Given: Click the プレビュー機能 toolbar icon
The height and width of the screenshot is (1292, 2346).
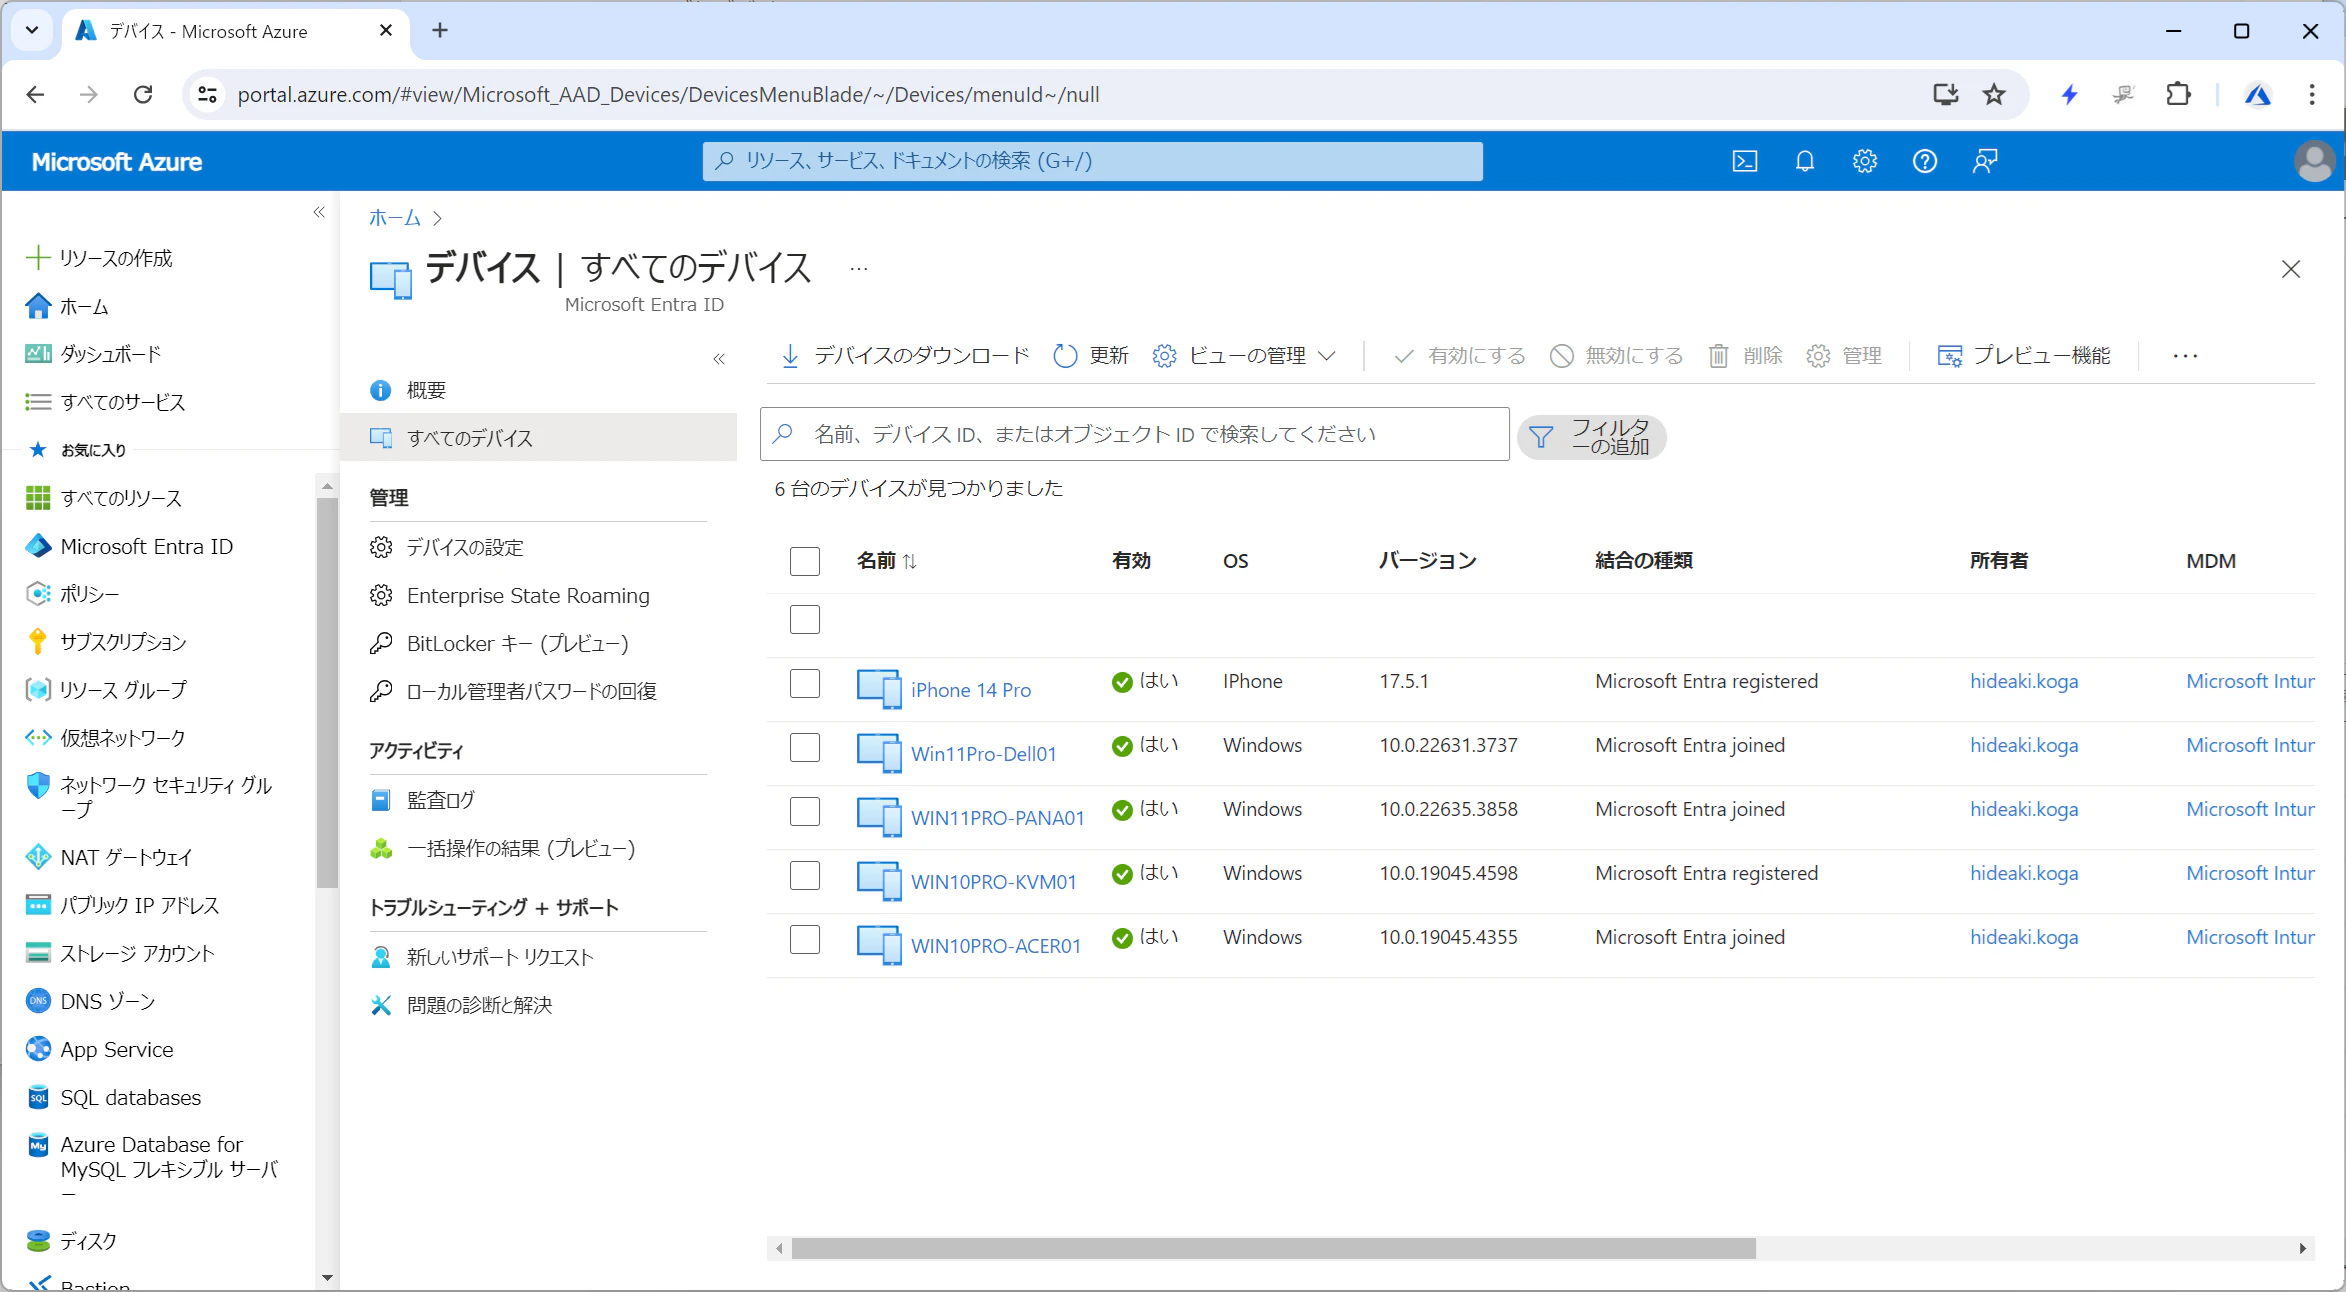Looking at the screenshot, I should 1949,356.
